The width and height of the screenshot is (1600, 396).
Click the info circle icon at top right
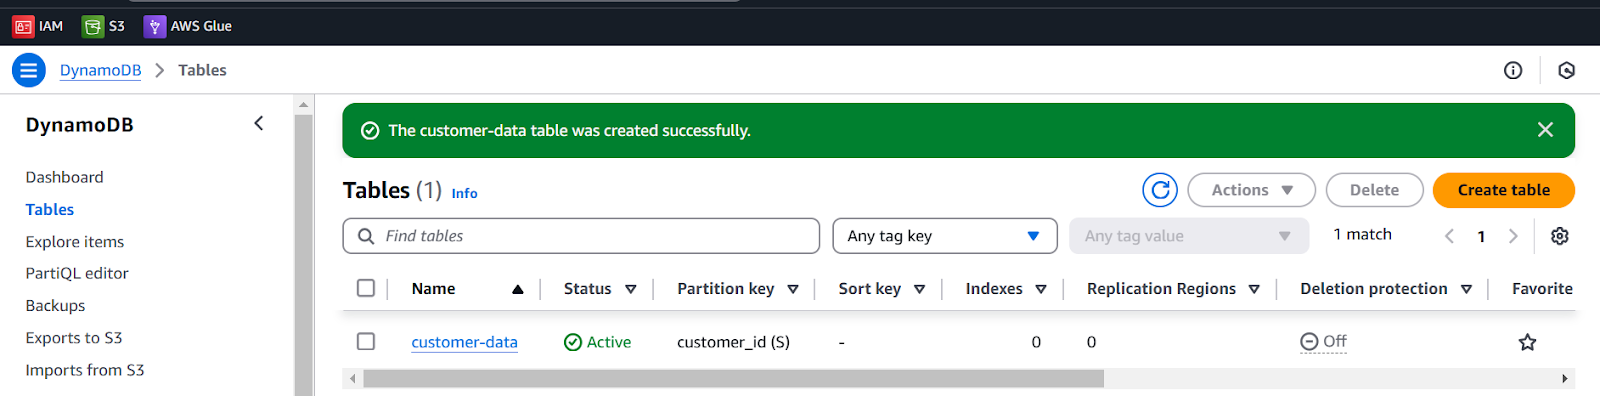point(1513,70)
